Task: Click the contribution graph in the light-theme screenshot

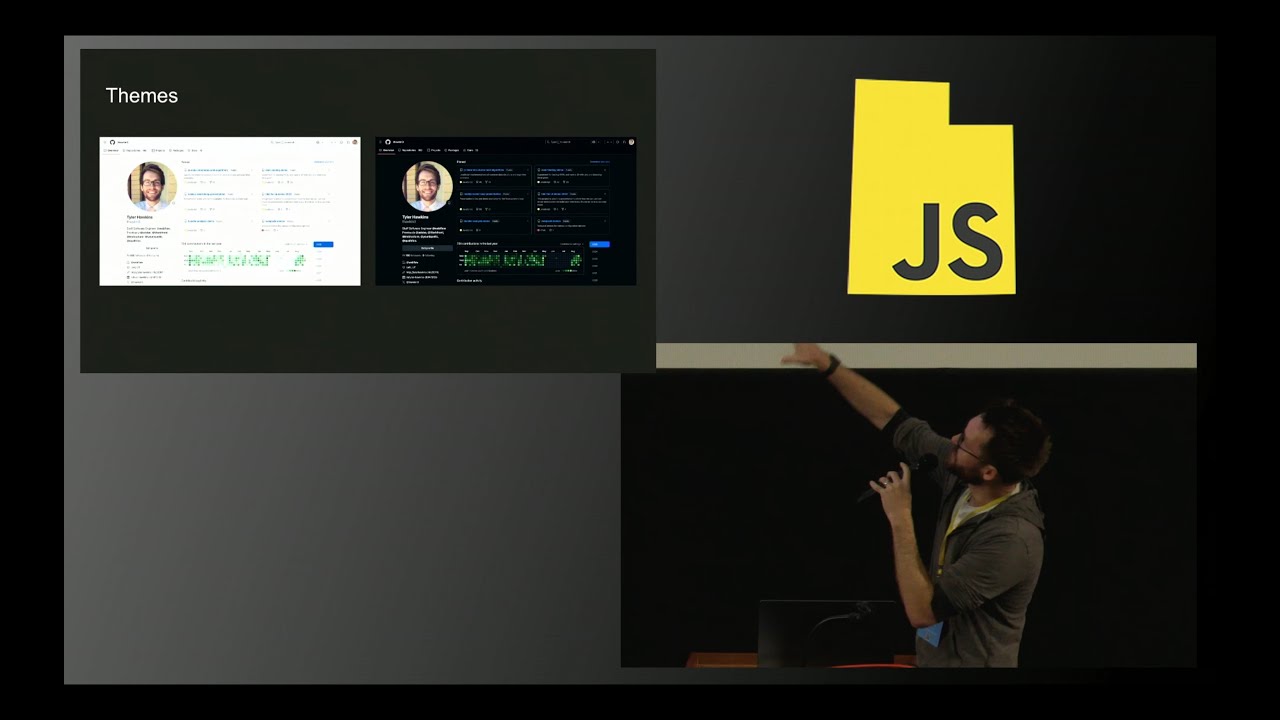Action: pos(245,260)
